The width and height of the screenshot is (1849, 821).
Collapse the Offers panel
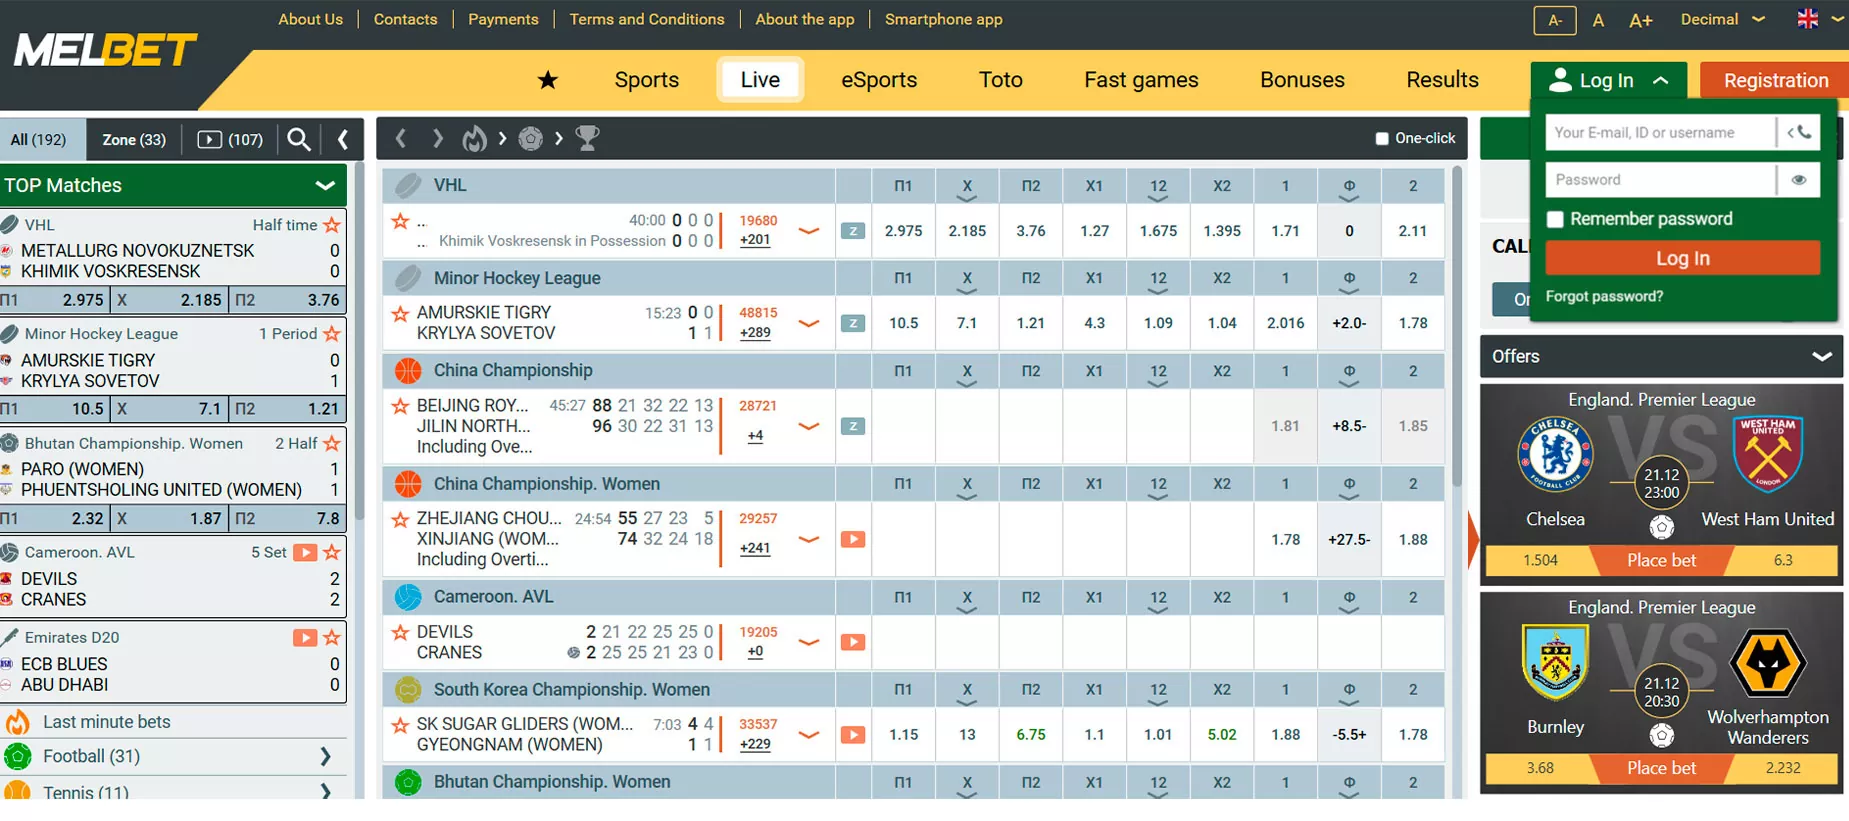click(1822, 356)
